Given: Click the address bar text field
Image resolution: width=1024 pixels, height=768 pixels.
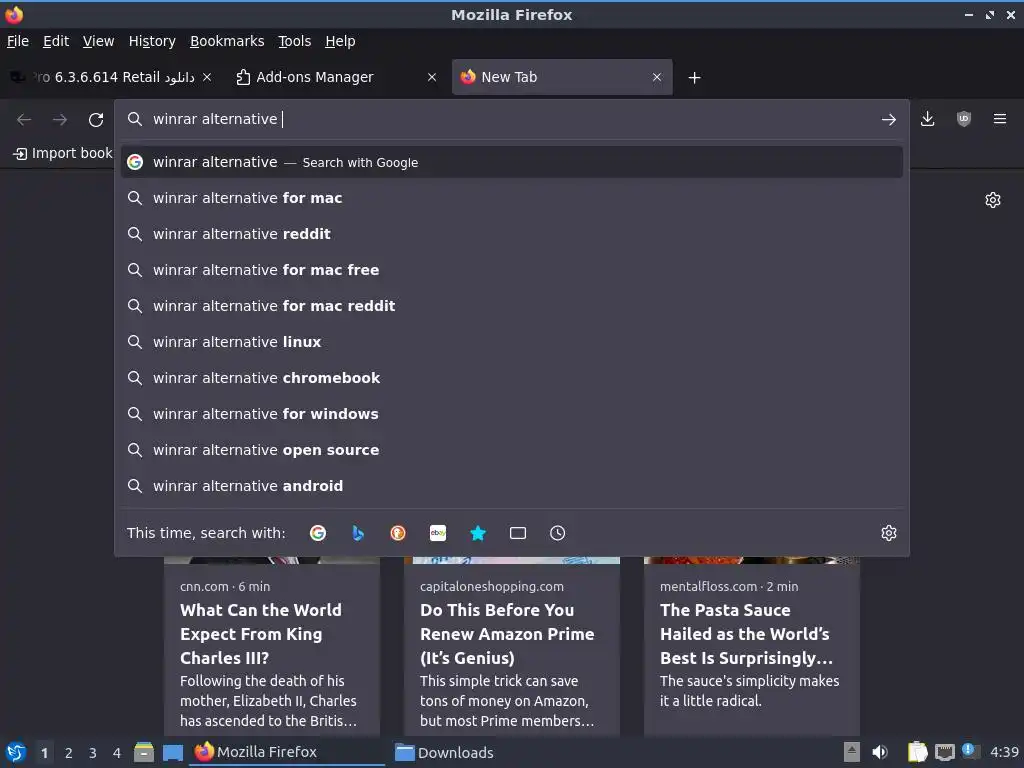Looking at the screenshot, I should coord(511,120).
